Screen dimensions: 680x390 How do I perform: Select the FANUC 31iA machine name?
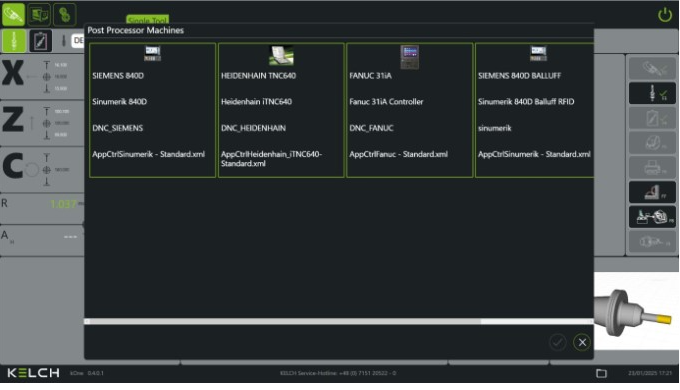click(x=370, y=75)
